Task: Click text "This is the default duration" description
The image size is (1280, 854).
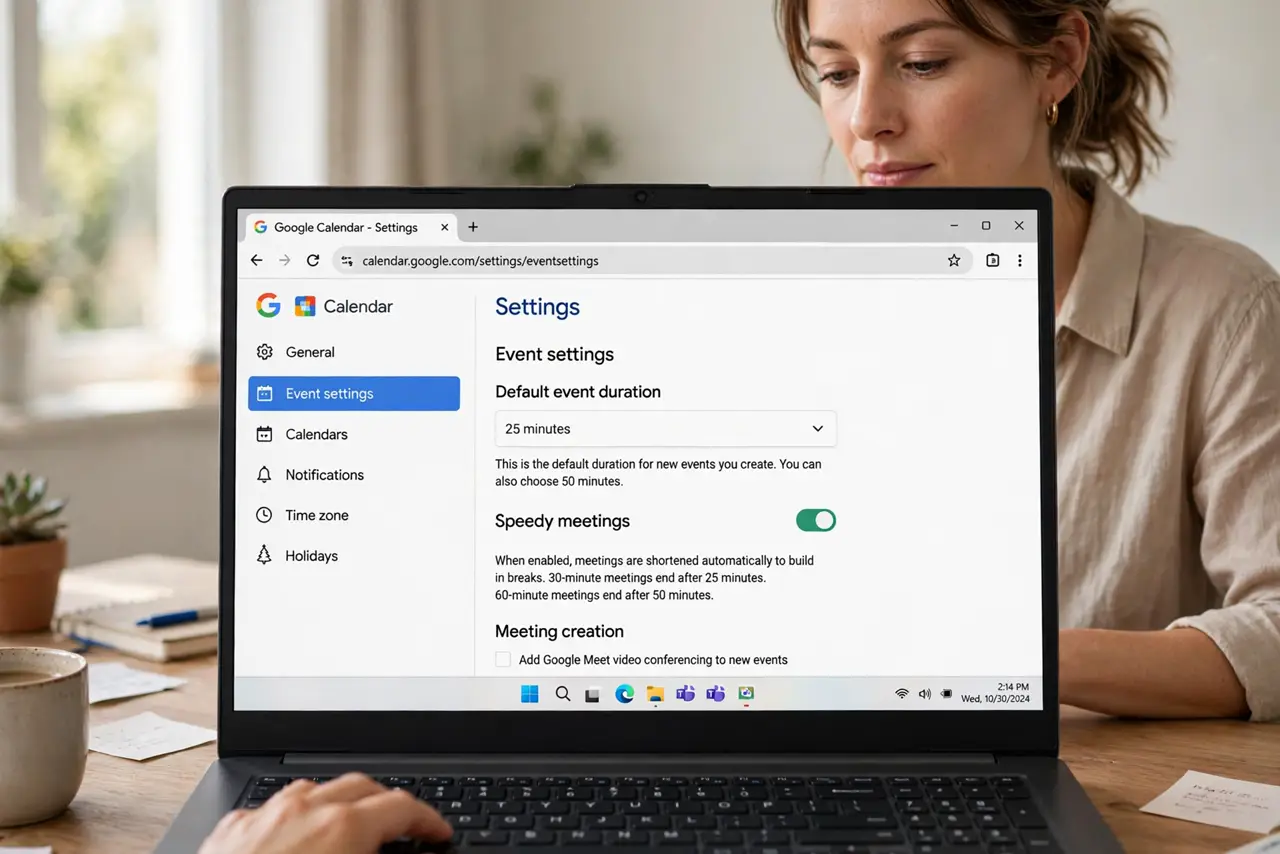Action: pyautogui.click(x=658, y=473)
